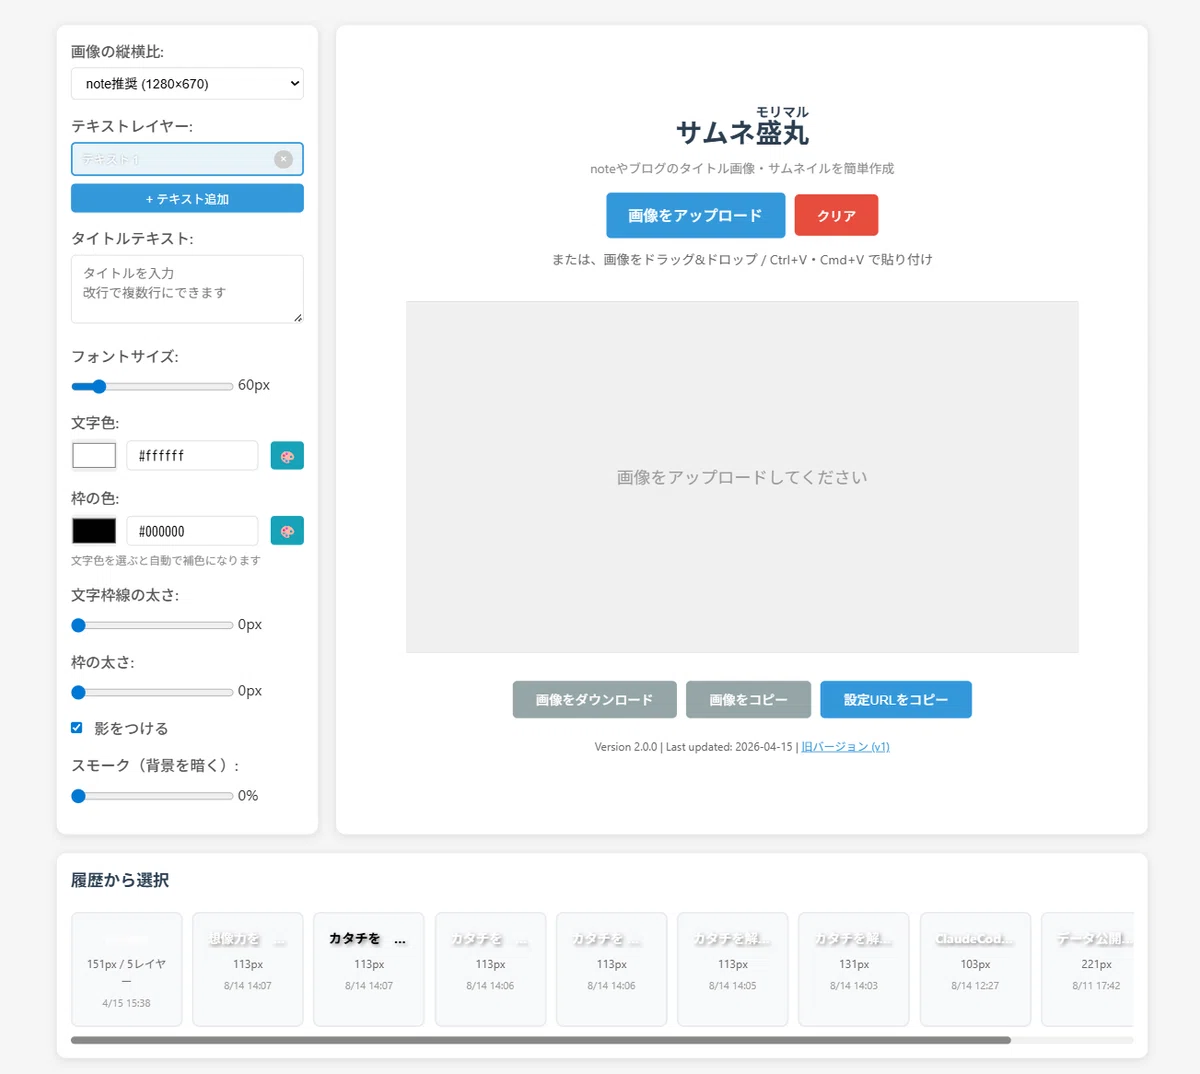Focus the #ffffff text color hex field

(x=192, y=456)
